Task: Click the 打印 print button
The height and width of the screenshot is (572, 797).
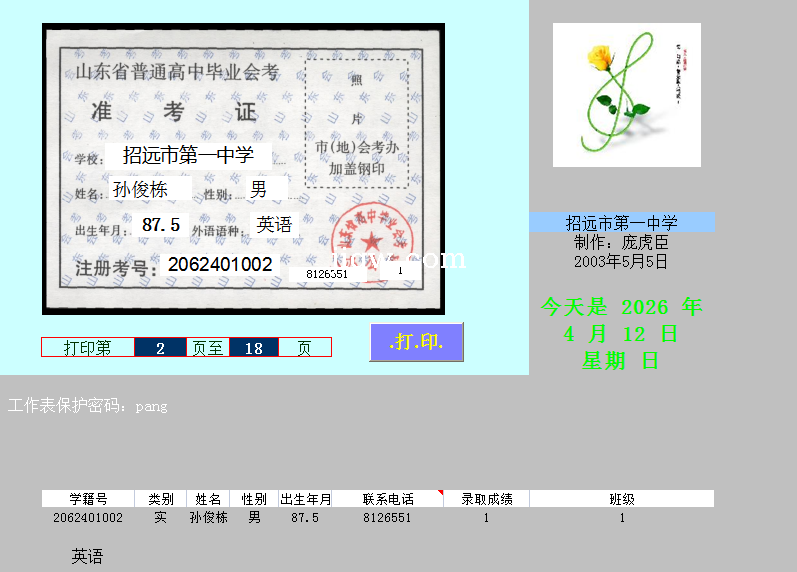Action: pos(417,342)
